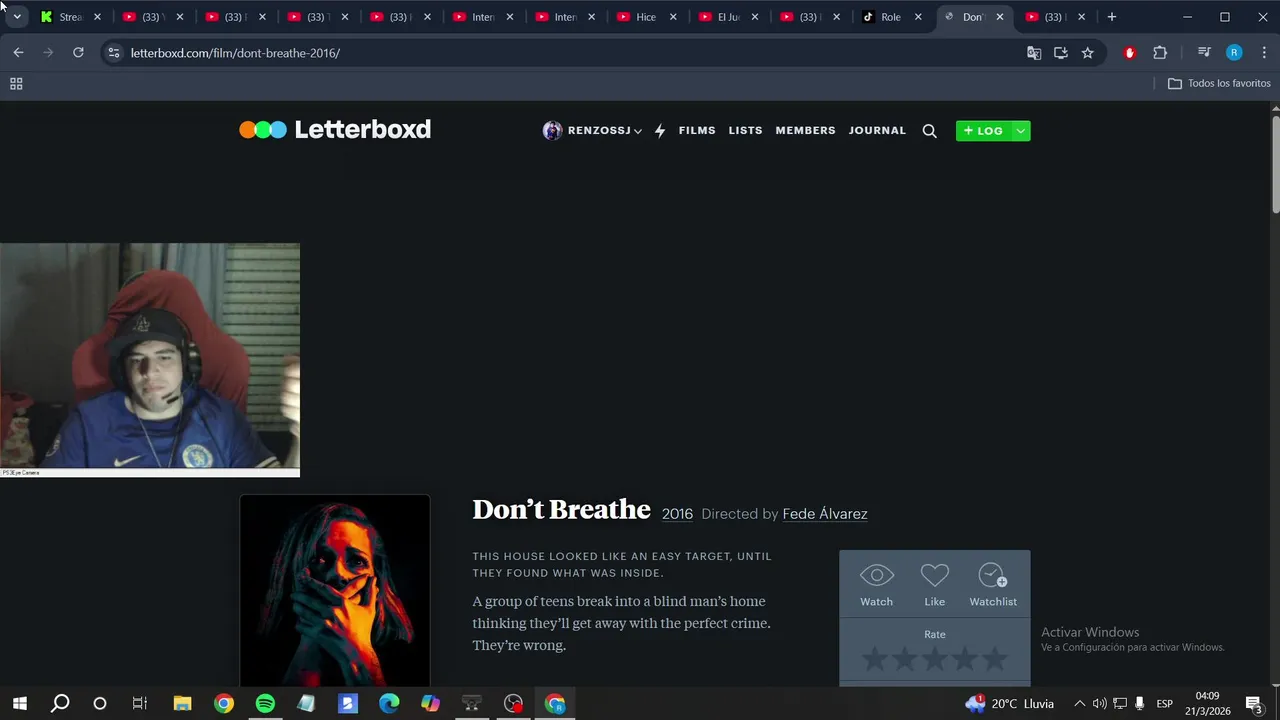This screenshot has height=720, width=1280.
Task: Open the 2016 year link
Action: point(677,514)
